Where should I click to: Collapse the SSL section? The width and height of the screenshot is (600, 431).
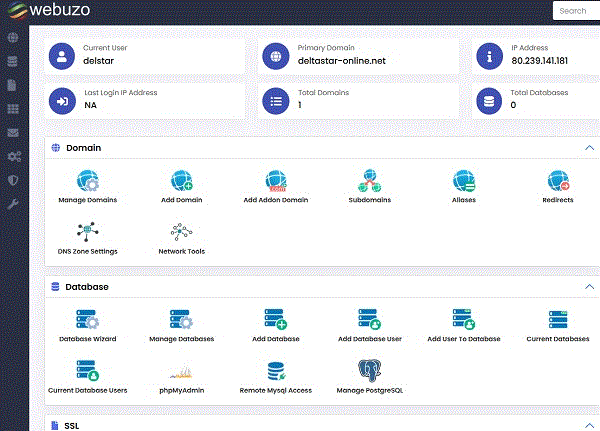(590, 425)
